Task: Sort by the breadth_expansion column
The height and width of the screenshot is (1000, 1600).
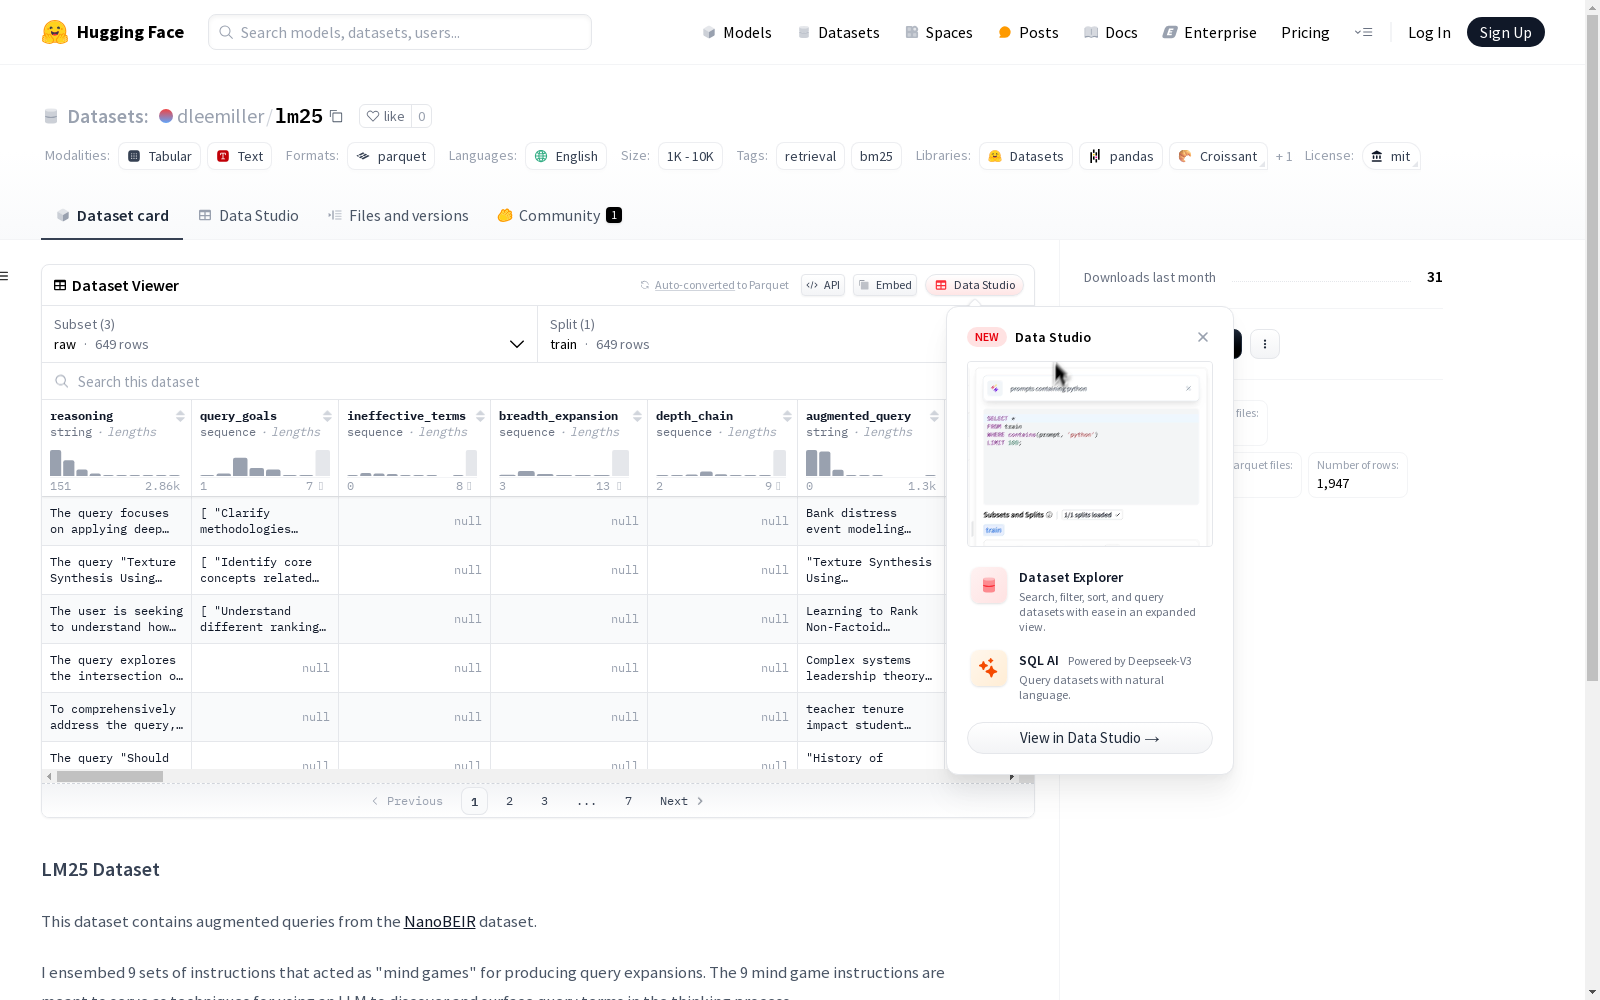Action: [x=637, y=416]
